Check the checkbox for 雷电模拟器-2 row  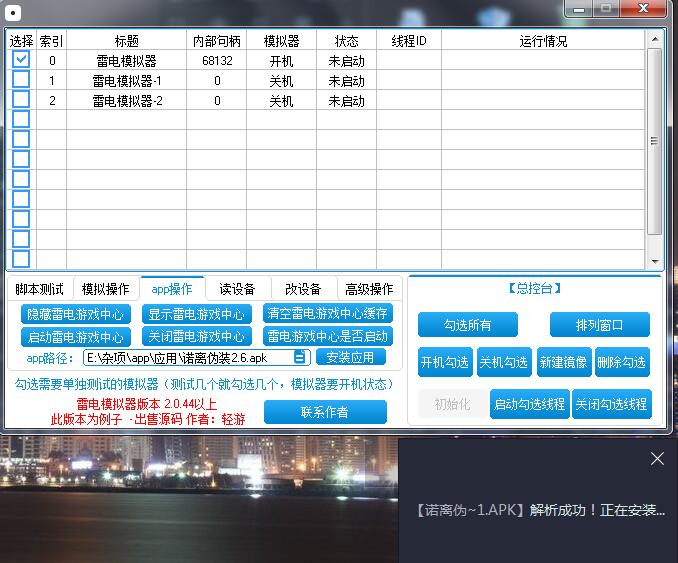21,99
